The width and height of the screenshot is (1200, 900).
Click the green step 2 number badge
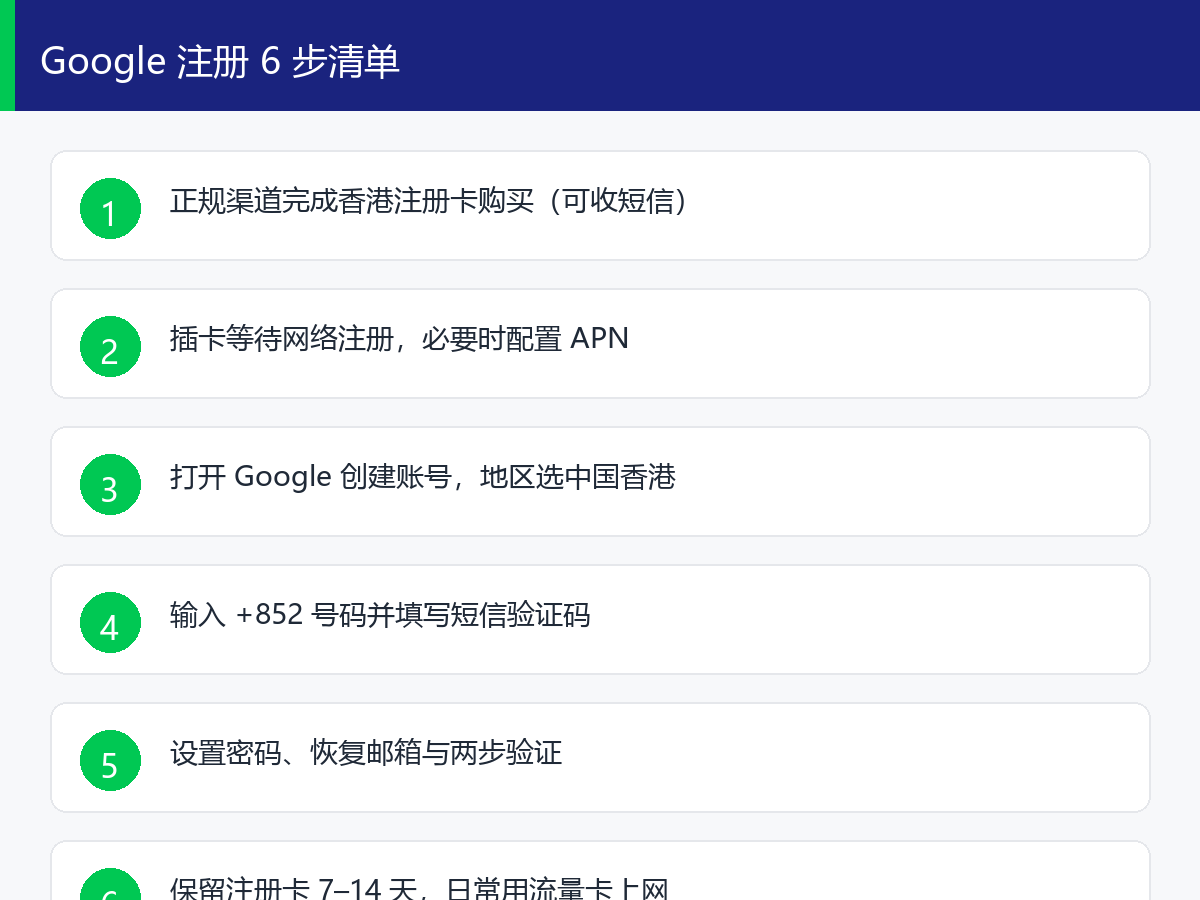[x=110, y=347]
